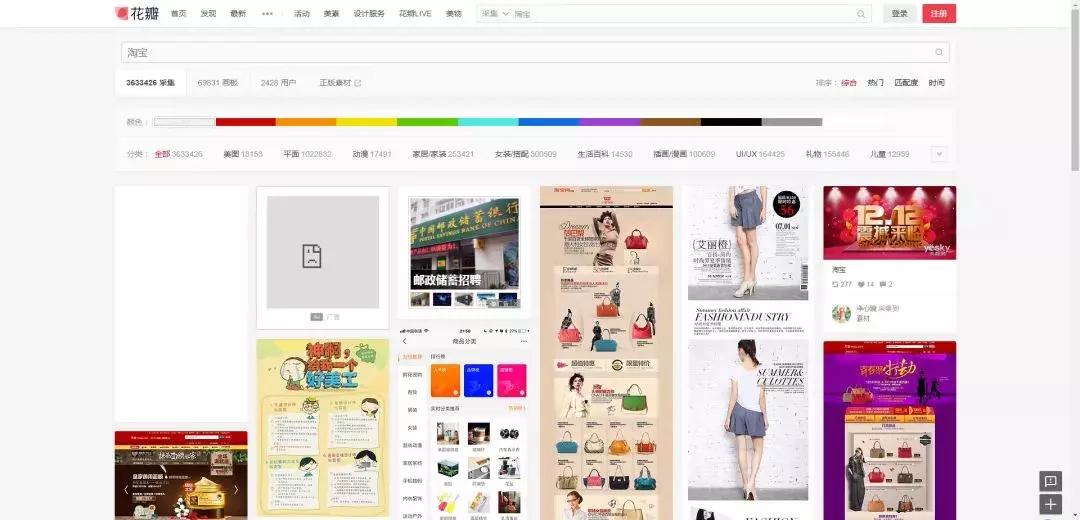The image size is (1080, 520).
Task: Click the 登录 login button
Action: (900, 14)
